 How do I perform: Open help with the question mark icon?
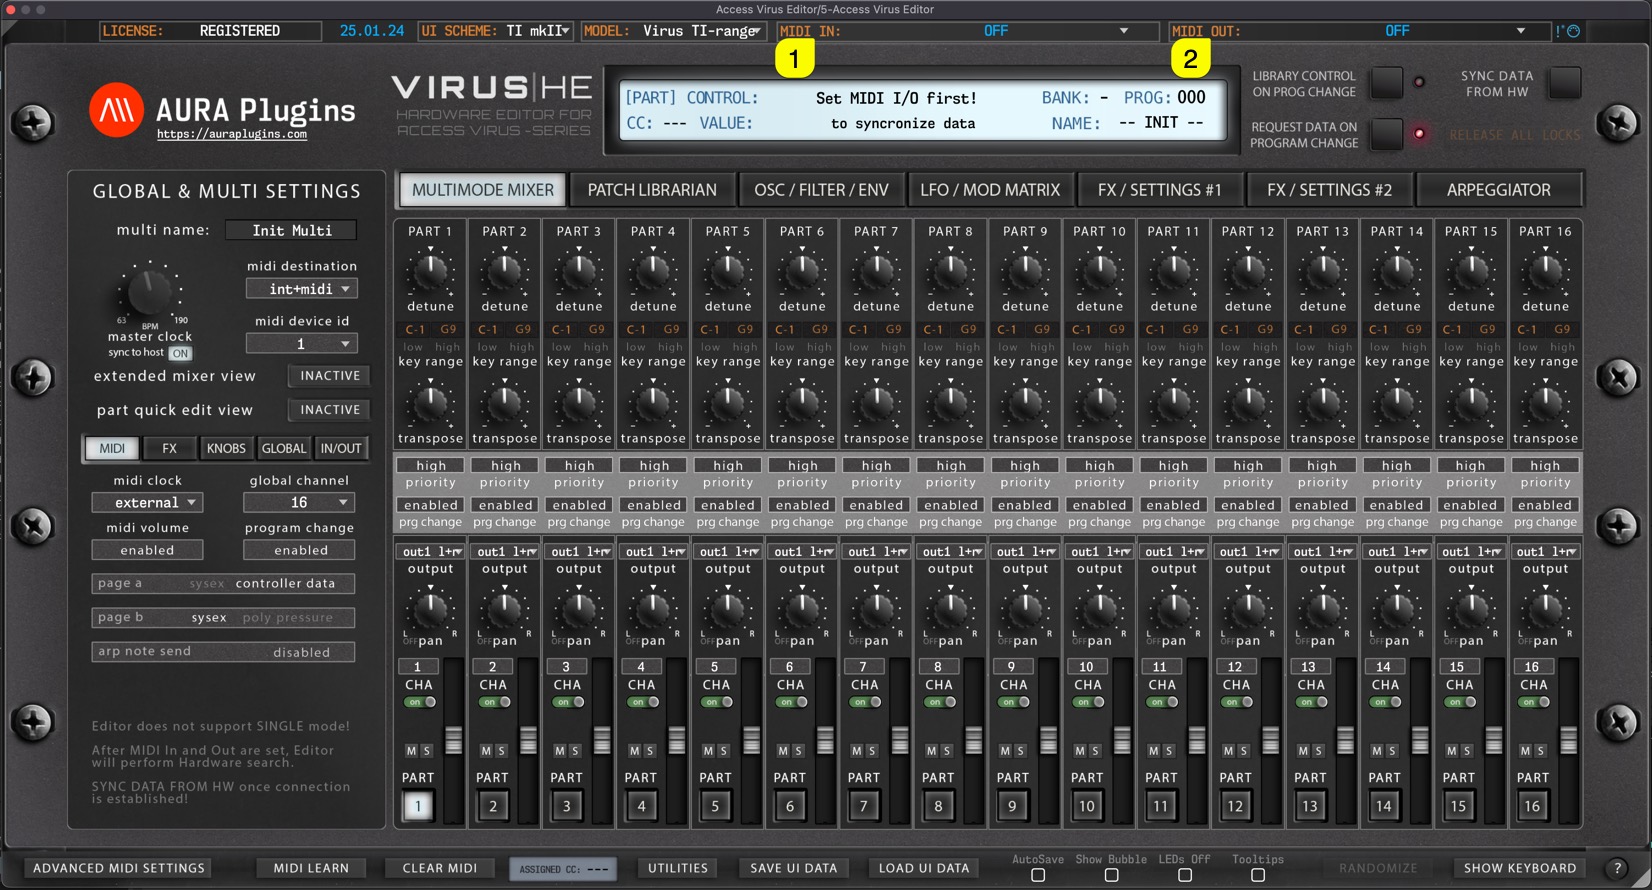point(1616,868)
